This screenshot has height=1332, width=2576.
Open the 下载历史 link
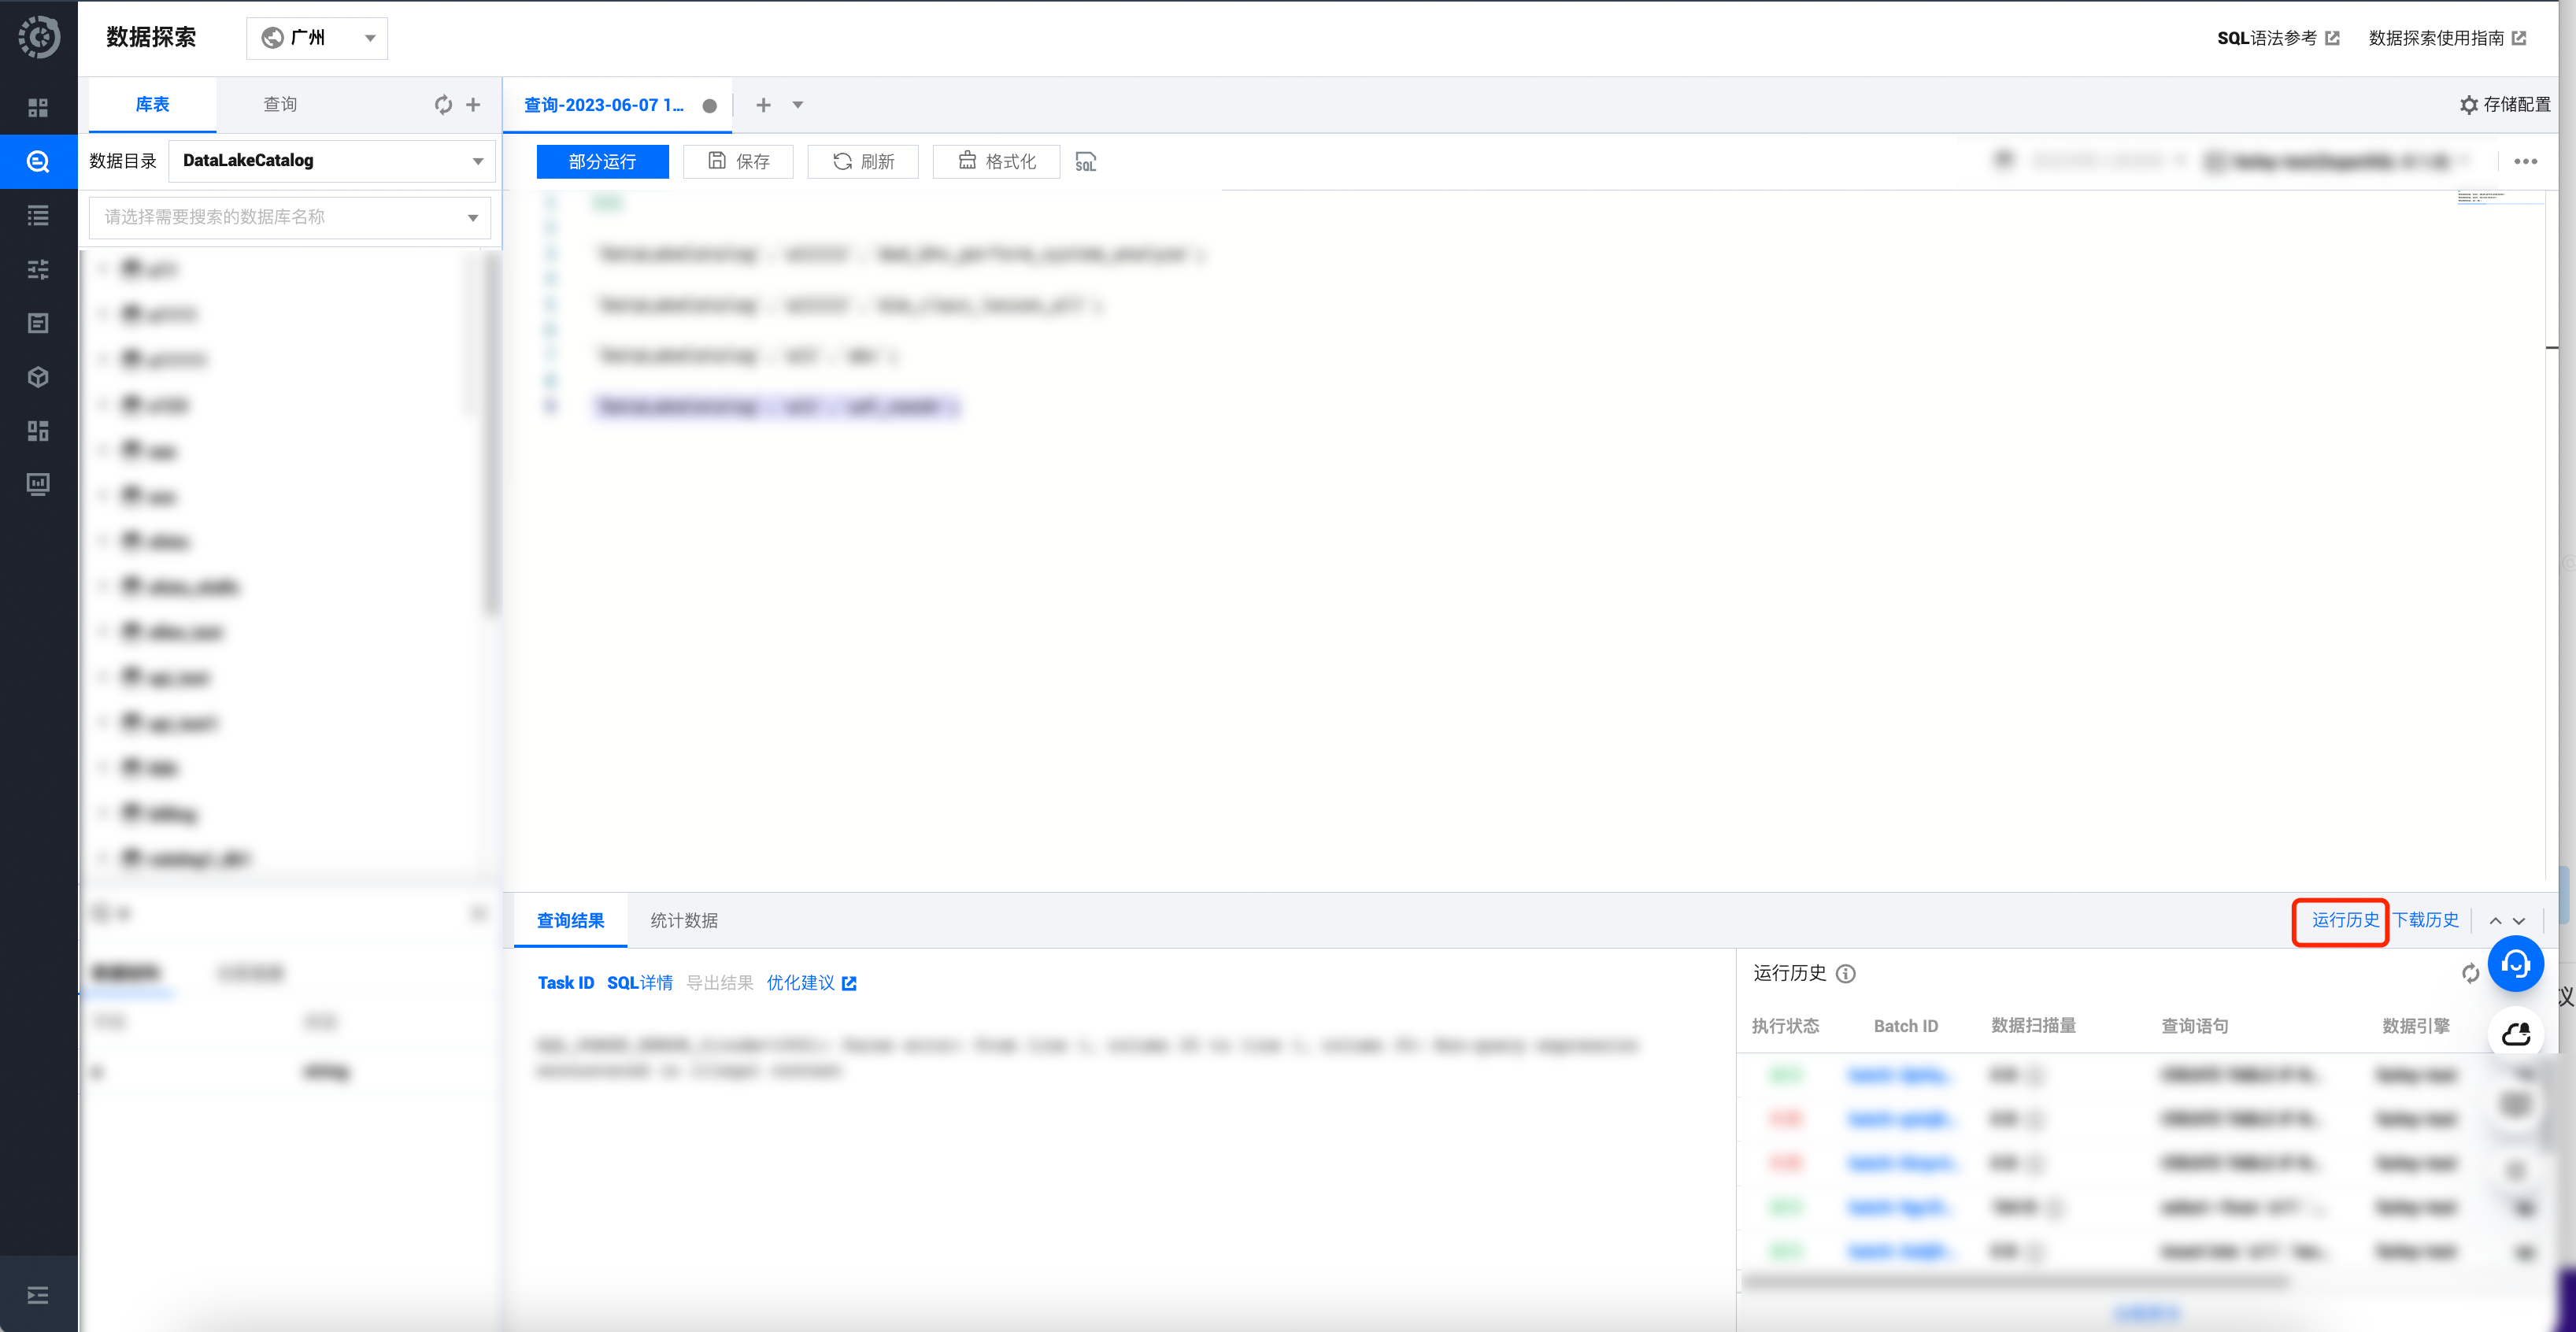coord(2425,920)
